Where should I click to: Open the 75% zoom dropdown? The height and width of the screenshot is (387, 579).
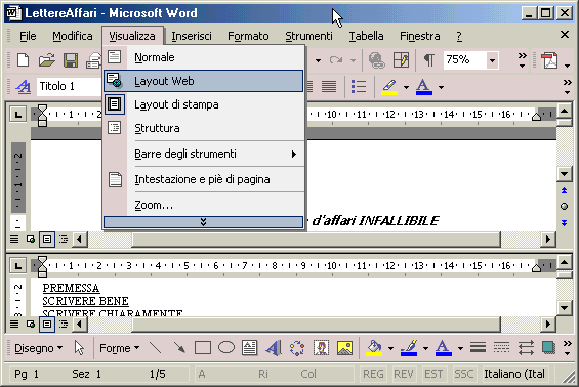[x=492, y=60]
